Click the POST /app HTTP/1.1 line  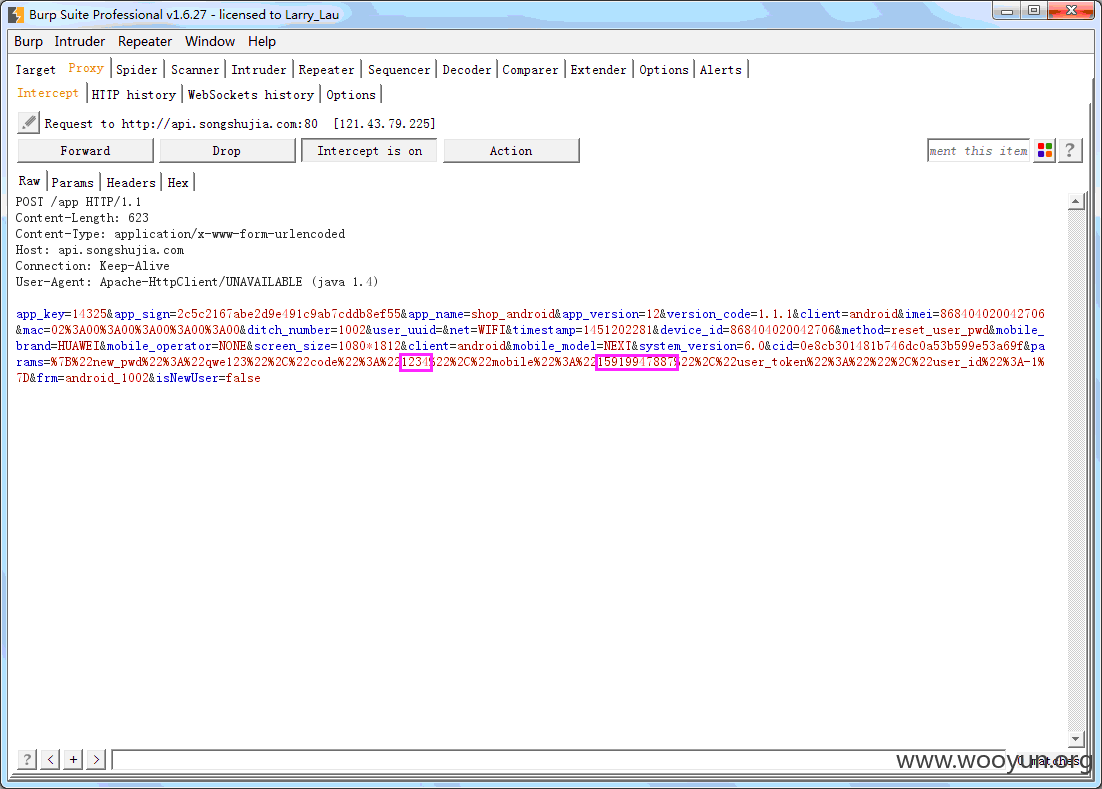(x=78, y=202)
